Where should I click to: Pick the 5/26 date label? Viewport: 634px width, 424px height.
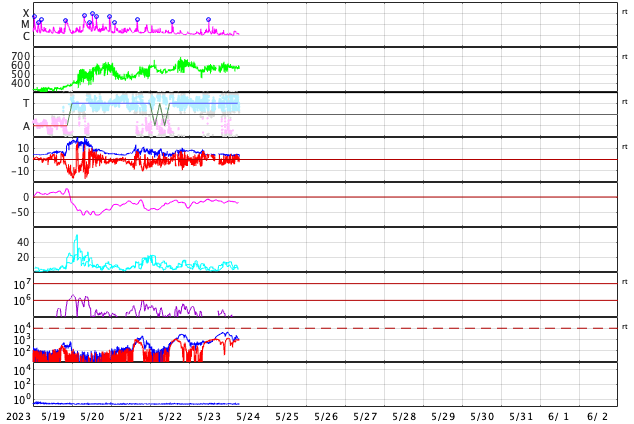(326, 416)
